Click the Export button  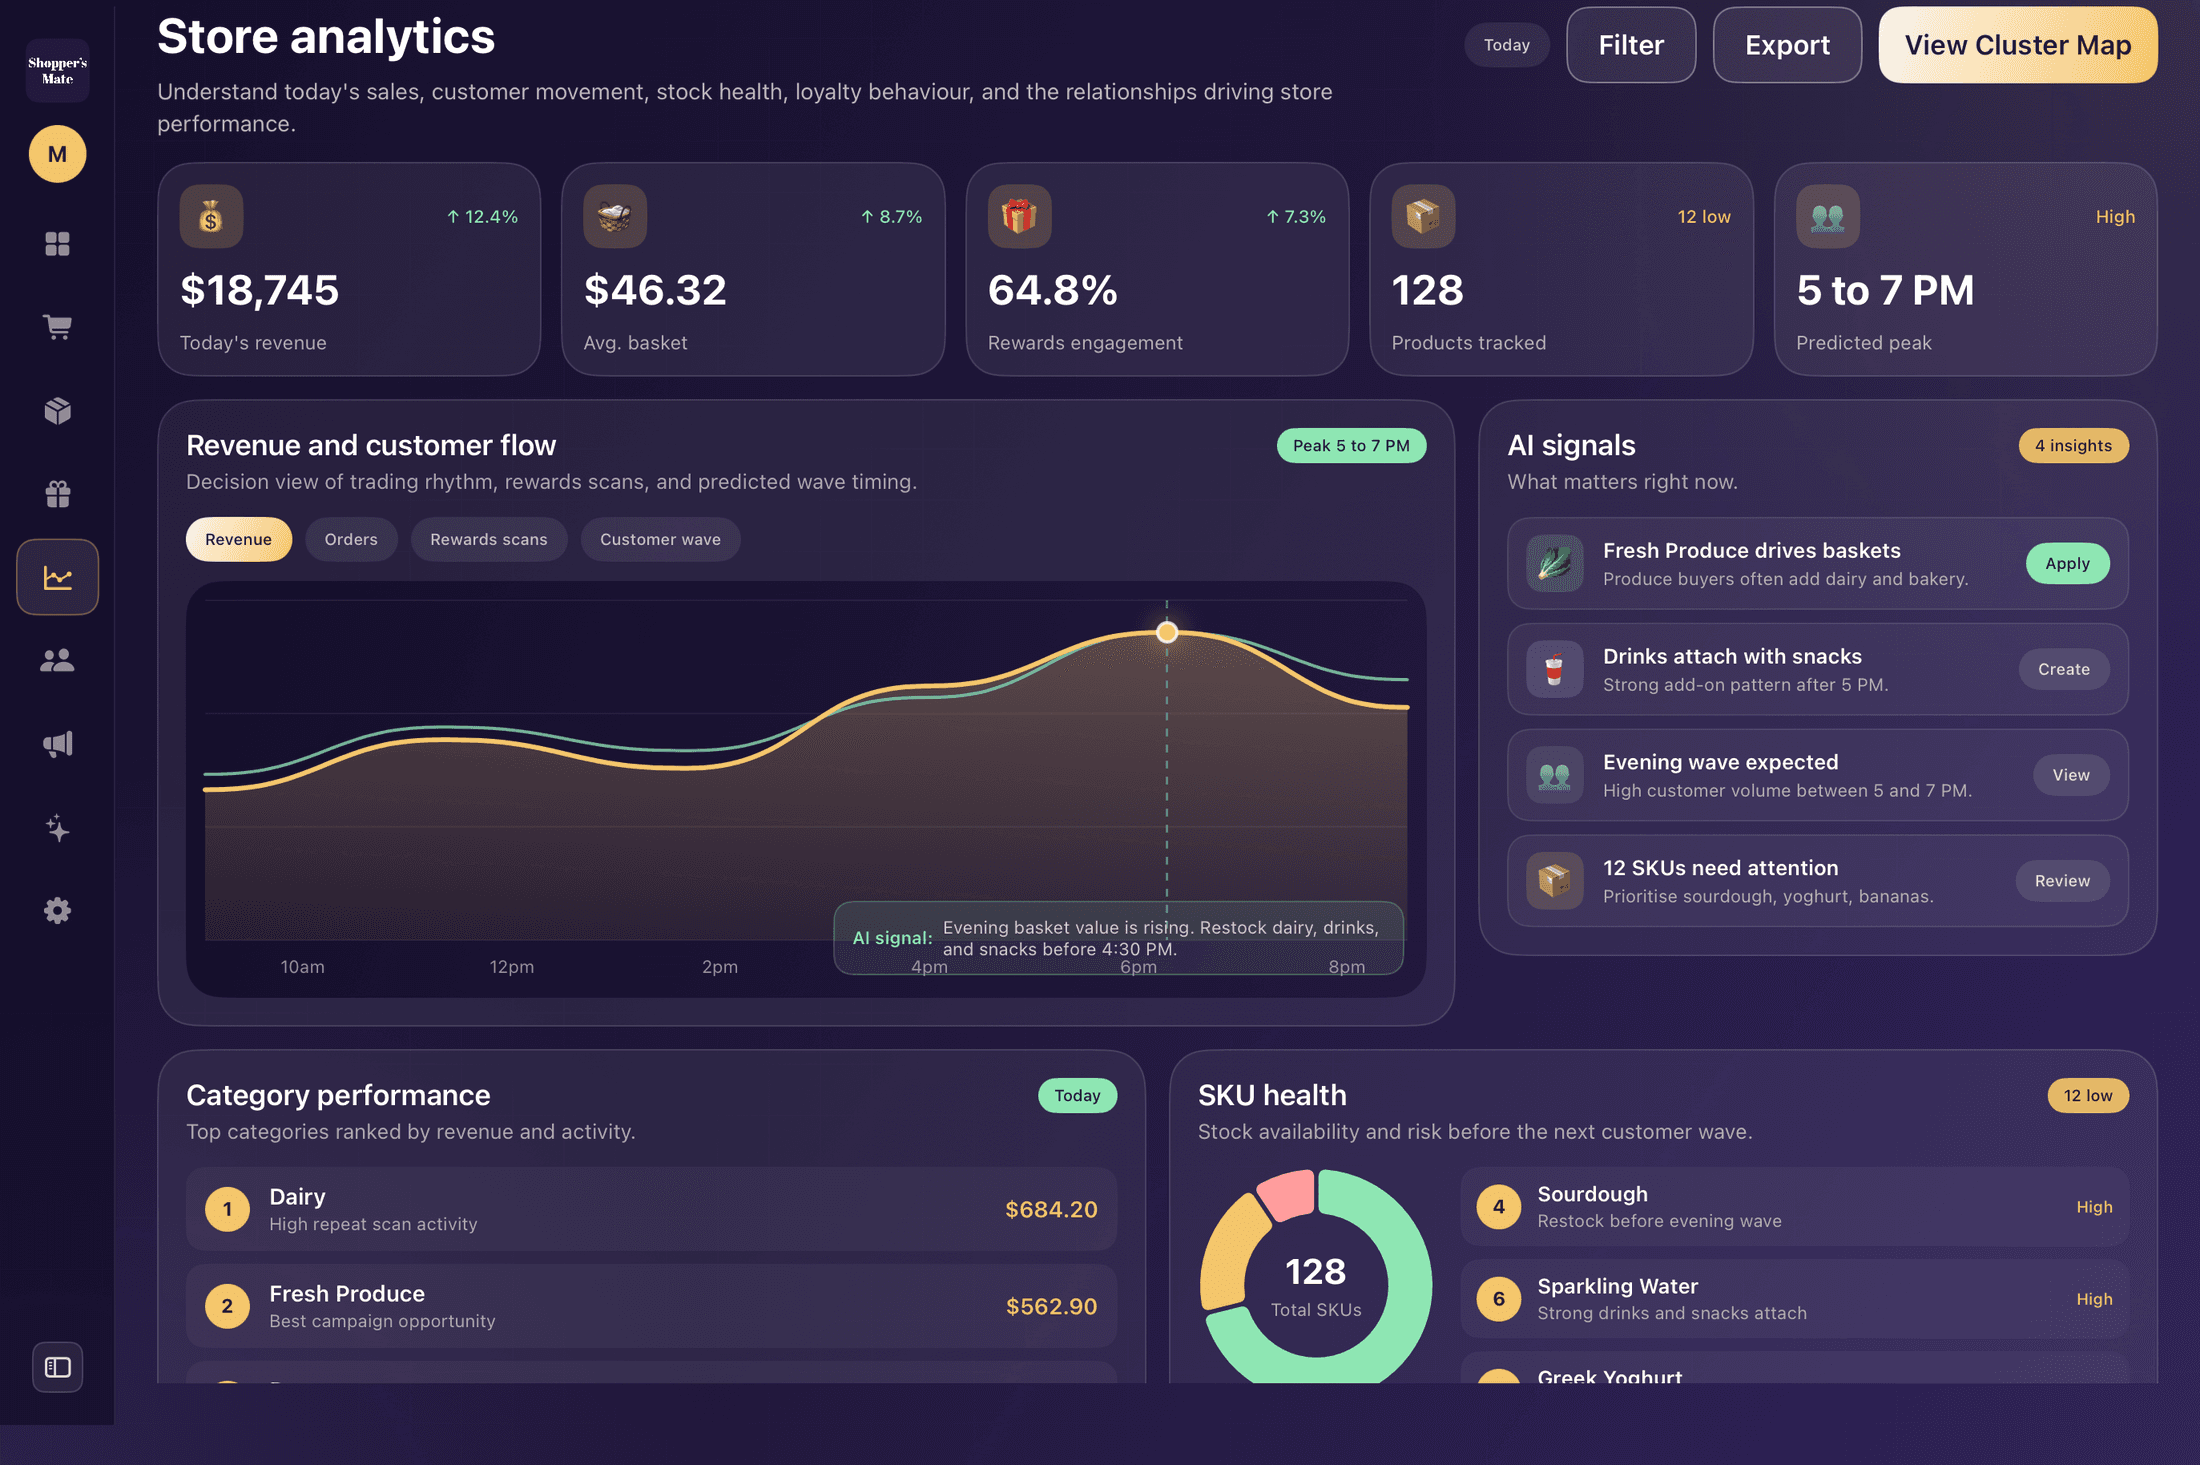1787,45
